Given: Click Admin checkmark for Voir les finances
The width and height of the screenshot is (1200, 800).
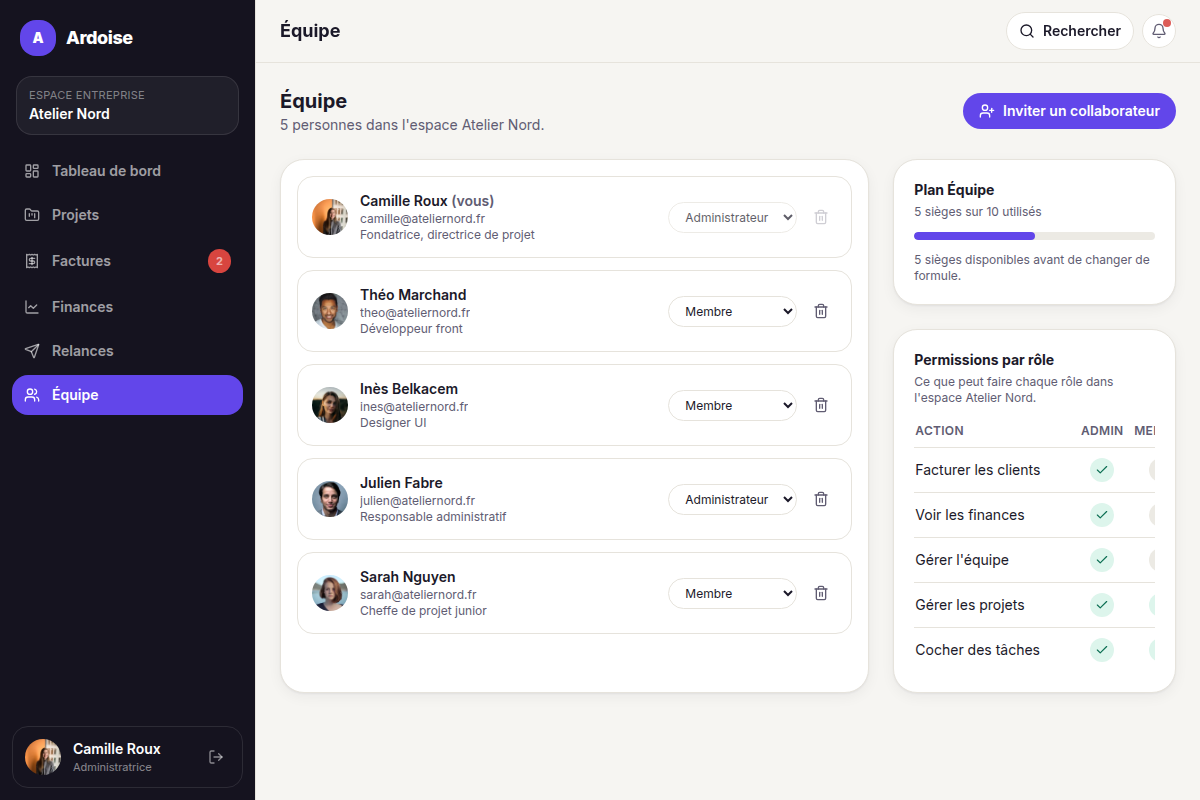Looking at the screenshot, I should (1102, 515).
